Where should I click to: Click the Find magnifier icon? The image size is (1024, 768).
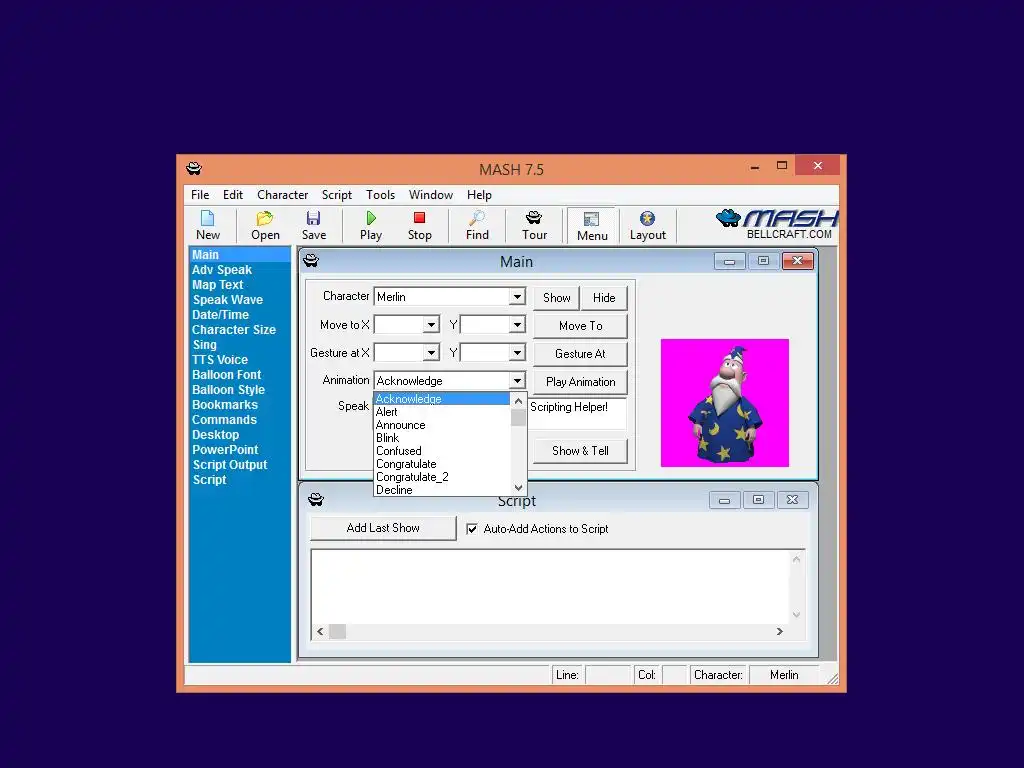[477, 225]
